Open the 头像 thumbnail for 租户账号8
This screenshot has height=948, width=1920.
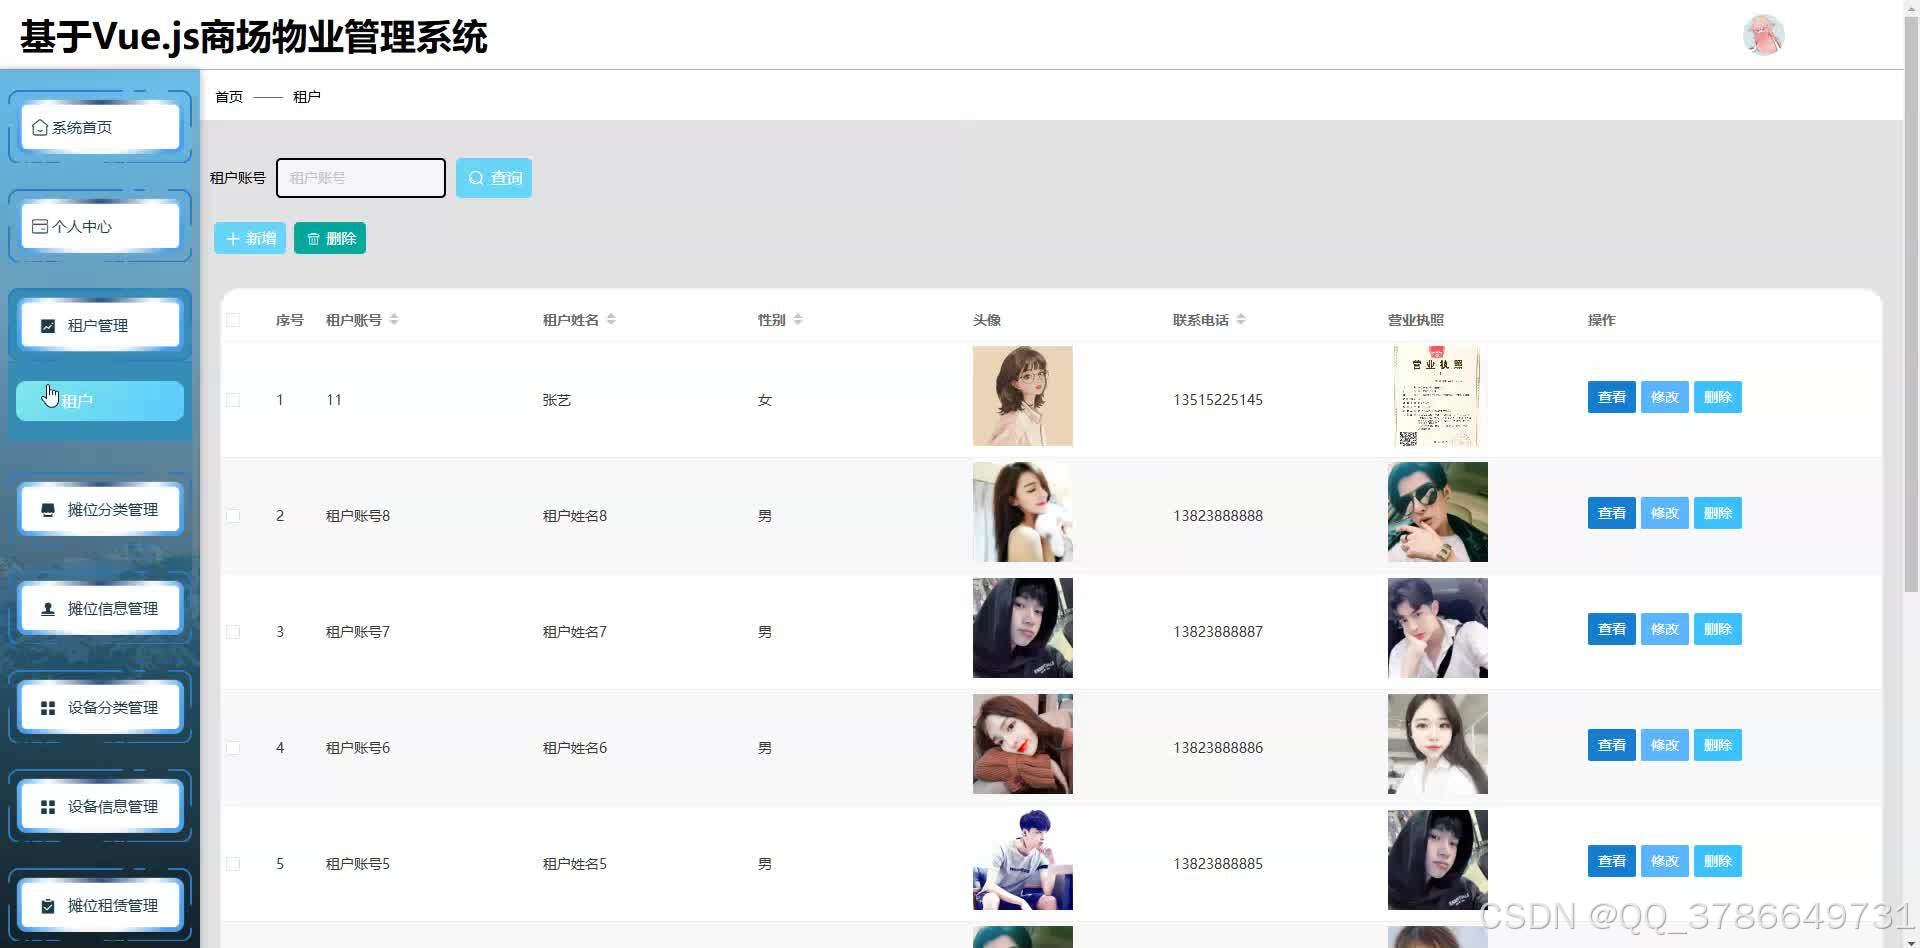(1023, 512)
